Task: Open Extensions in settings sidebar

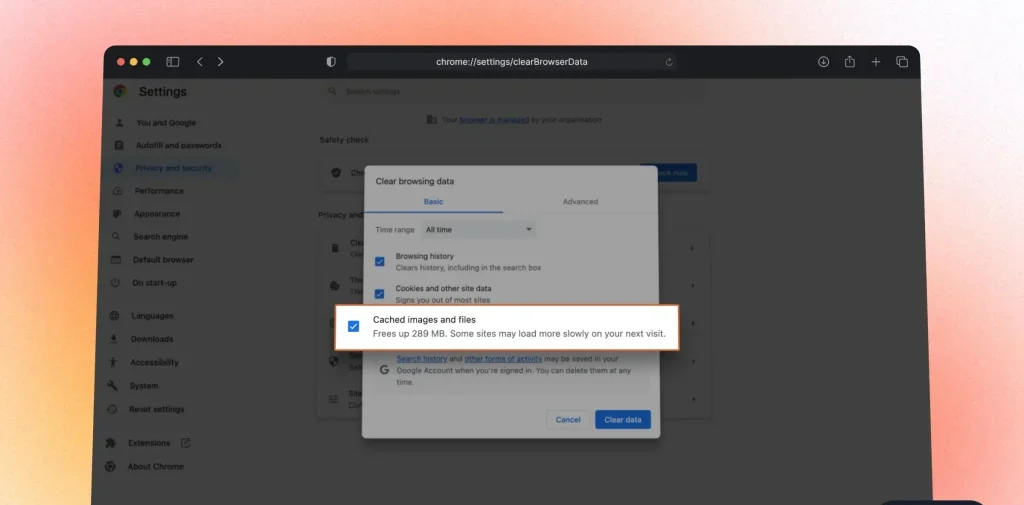Action: click(x=149, y=443)
